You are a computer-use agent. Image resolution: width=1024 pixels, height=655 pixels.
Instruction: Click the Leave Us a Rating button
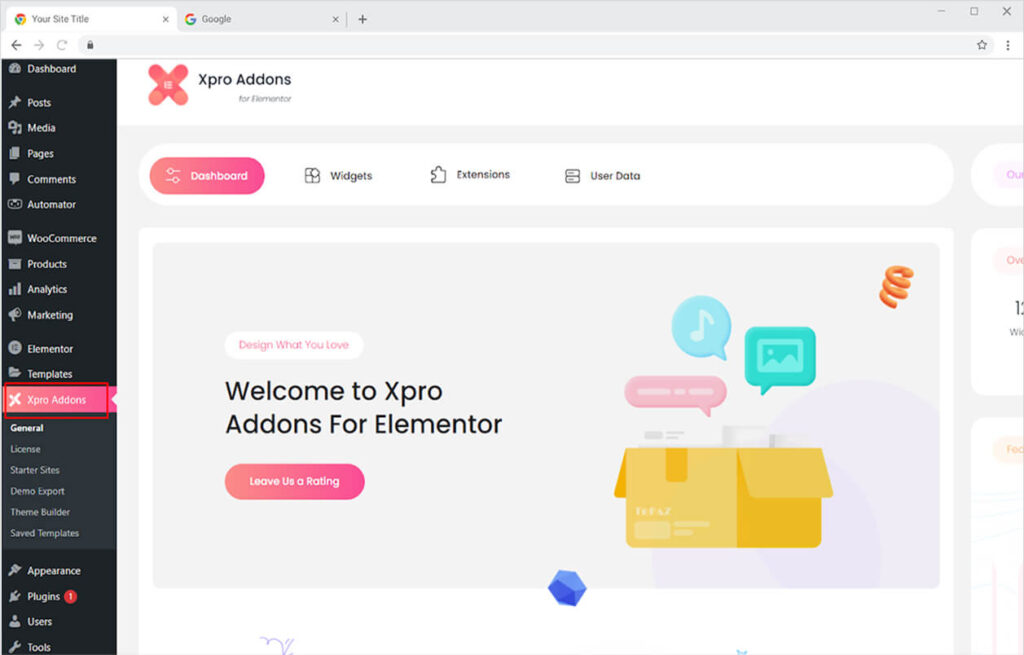point(294,481)
